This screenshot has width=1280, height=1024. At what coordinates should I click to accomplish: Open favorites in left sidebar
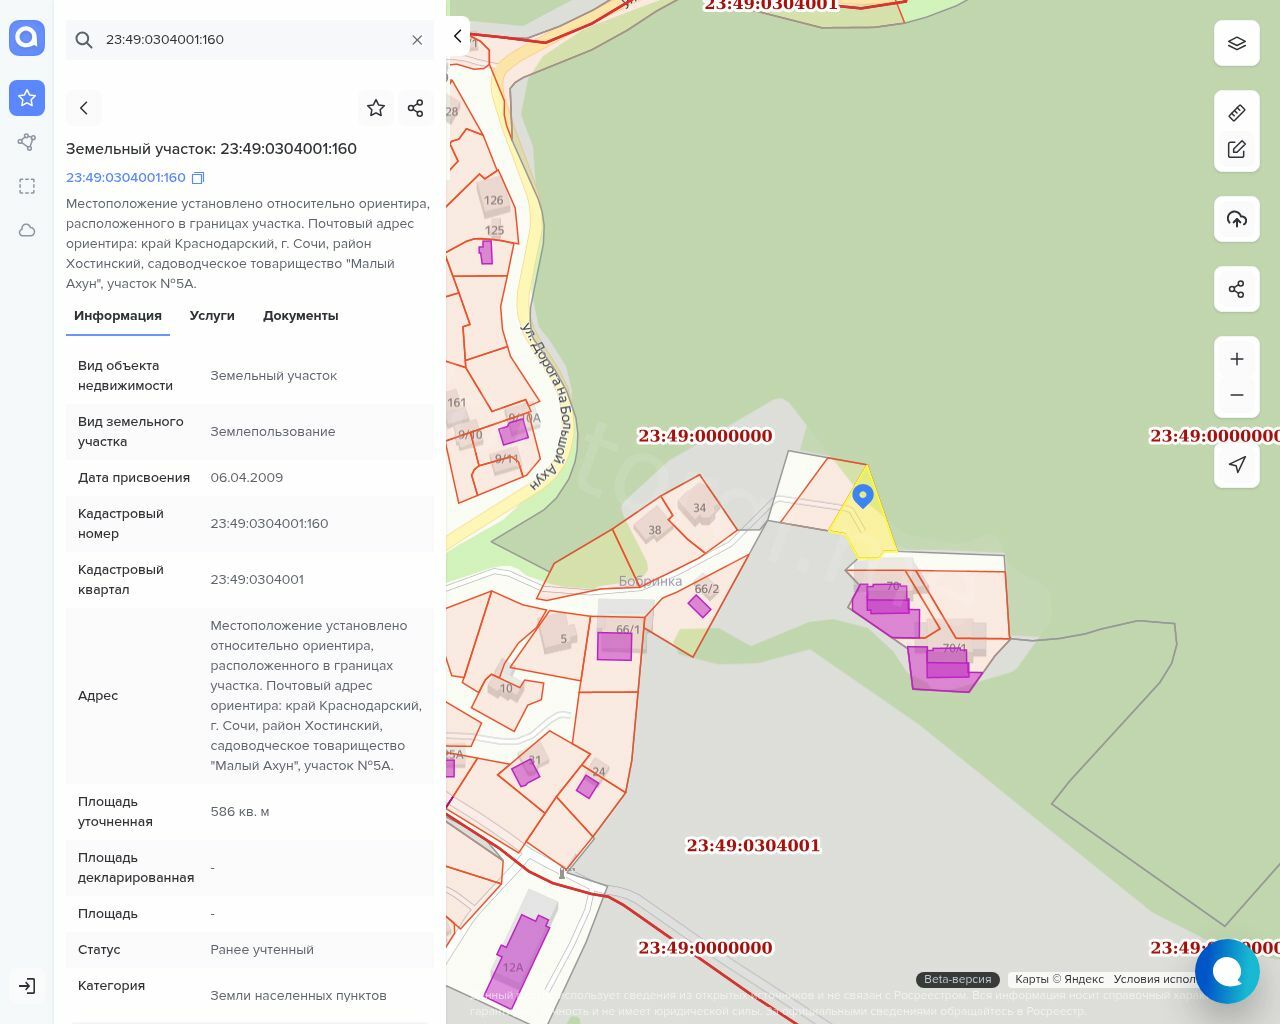[x=27, y=98]
